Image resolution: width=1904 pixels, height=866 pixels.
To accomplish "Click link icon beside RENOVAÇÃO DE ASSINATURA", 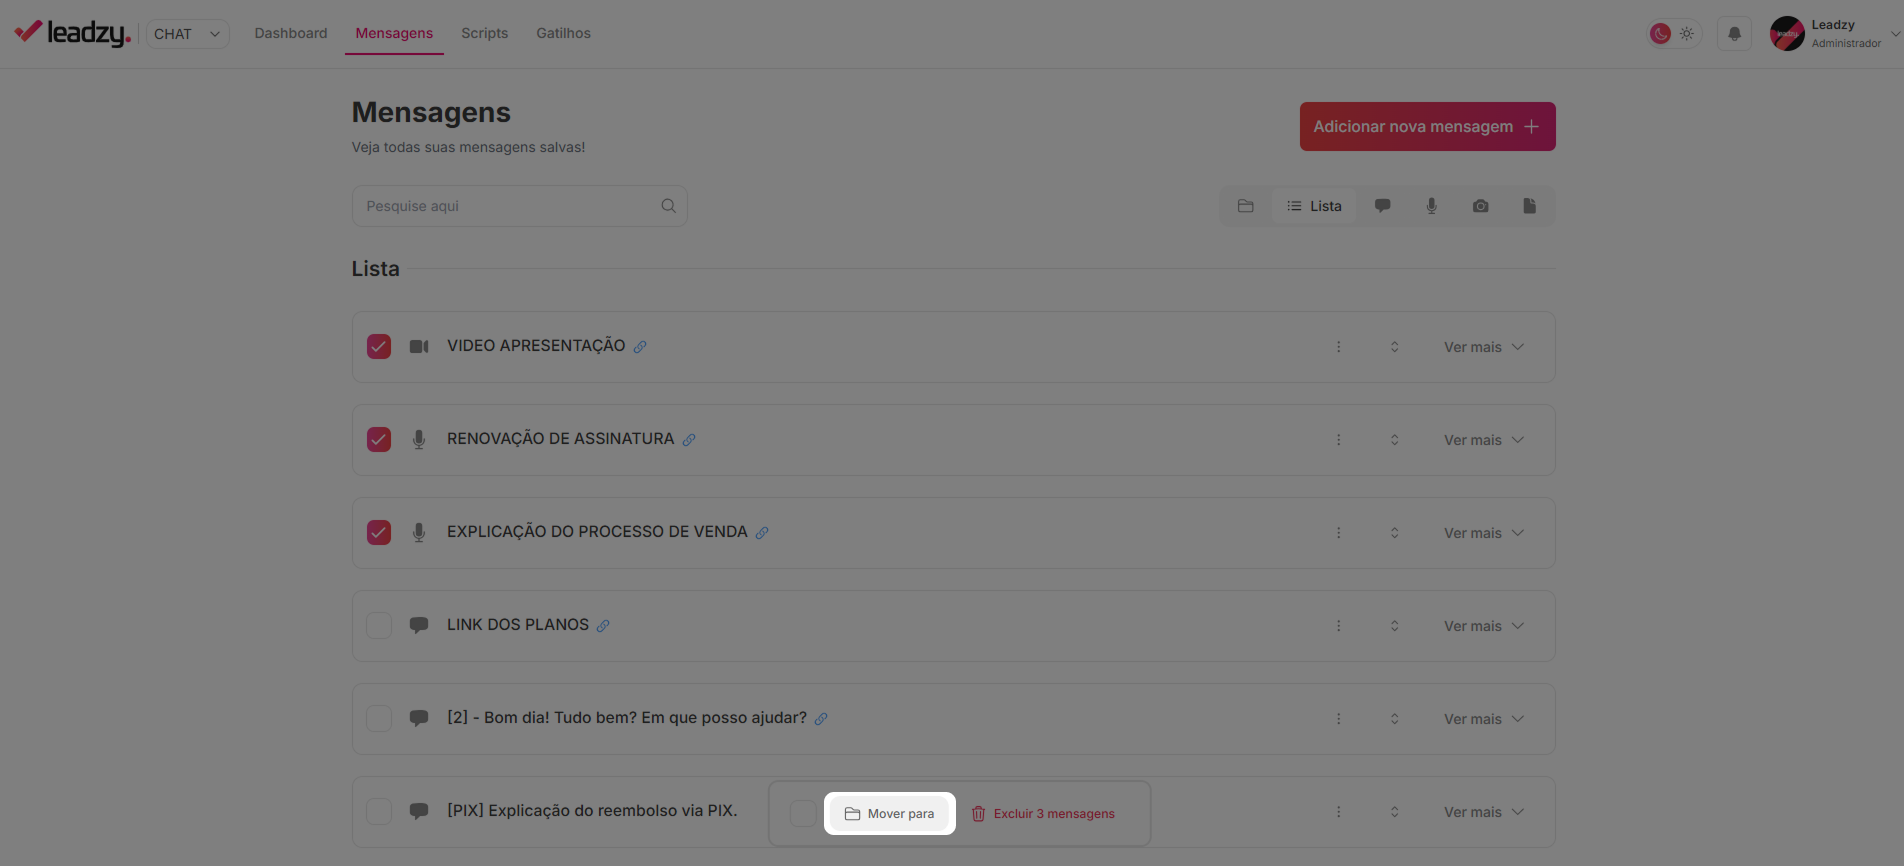I will coord(689,440).
